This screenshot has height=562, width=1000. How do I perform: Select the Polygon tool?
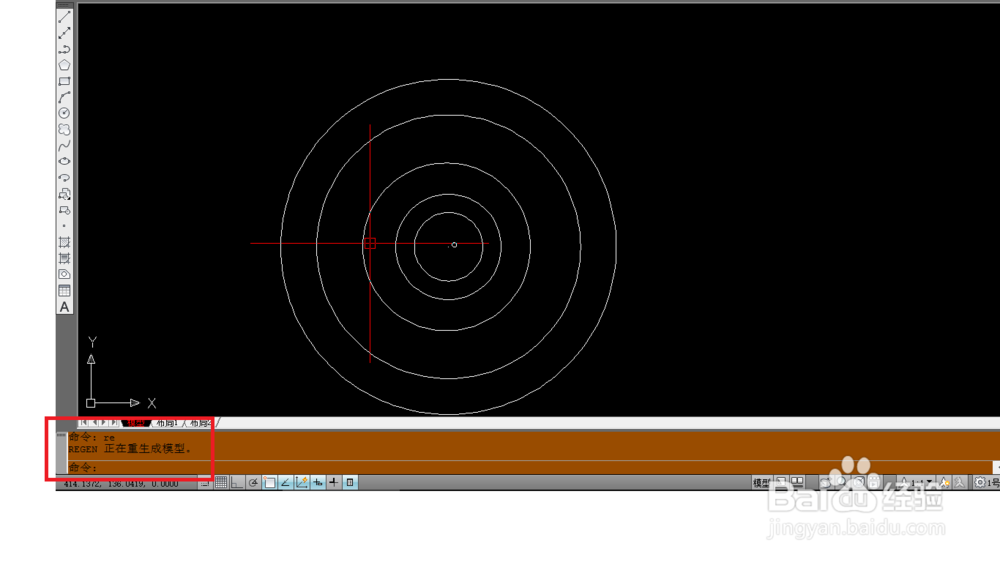64,65
